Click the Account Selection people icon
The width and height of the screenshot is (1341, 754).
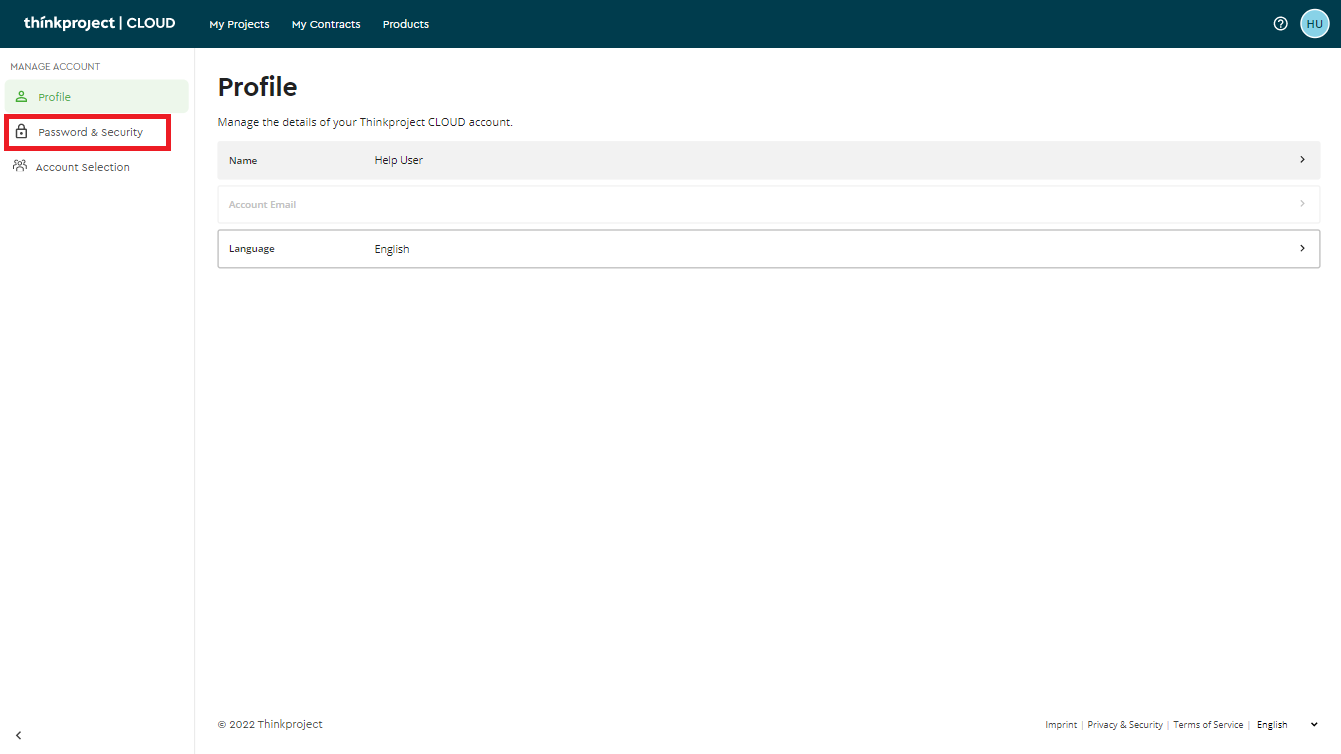tap(19, 167)
